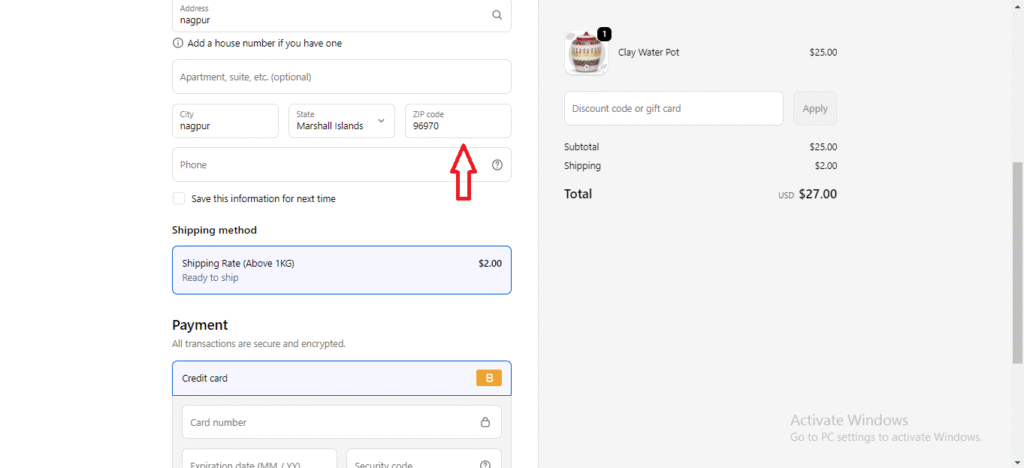1024x468 pixels.
Task: Click the info icon beside the house number hint
Action: [x=178, y=43]
